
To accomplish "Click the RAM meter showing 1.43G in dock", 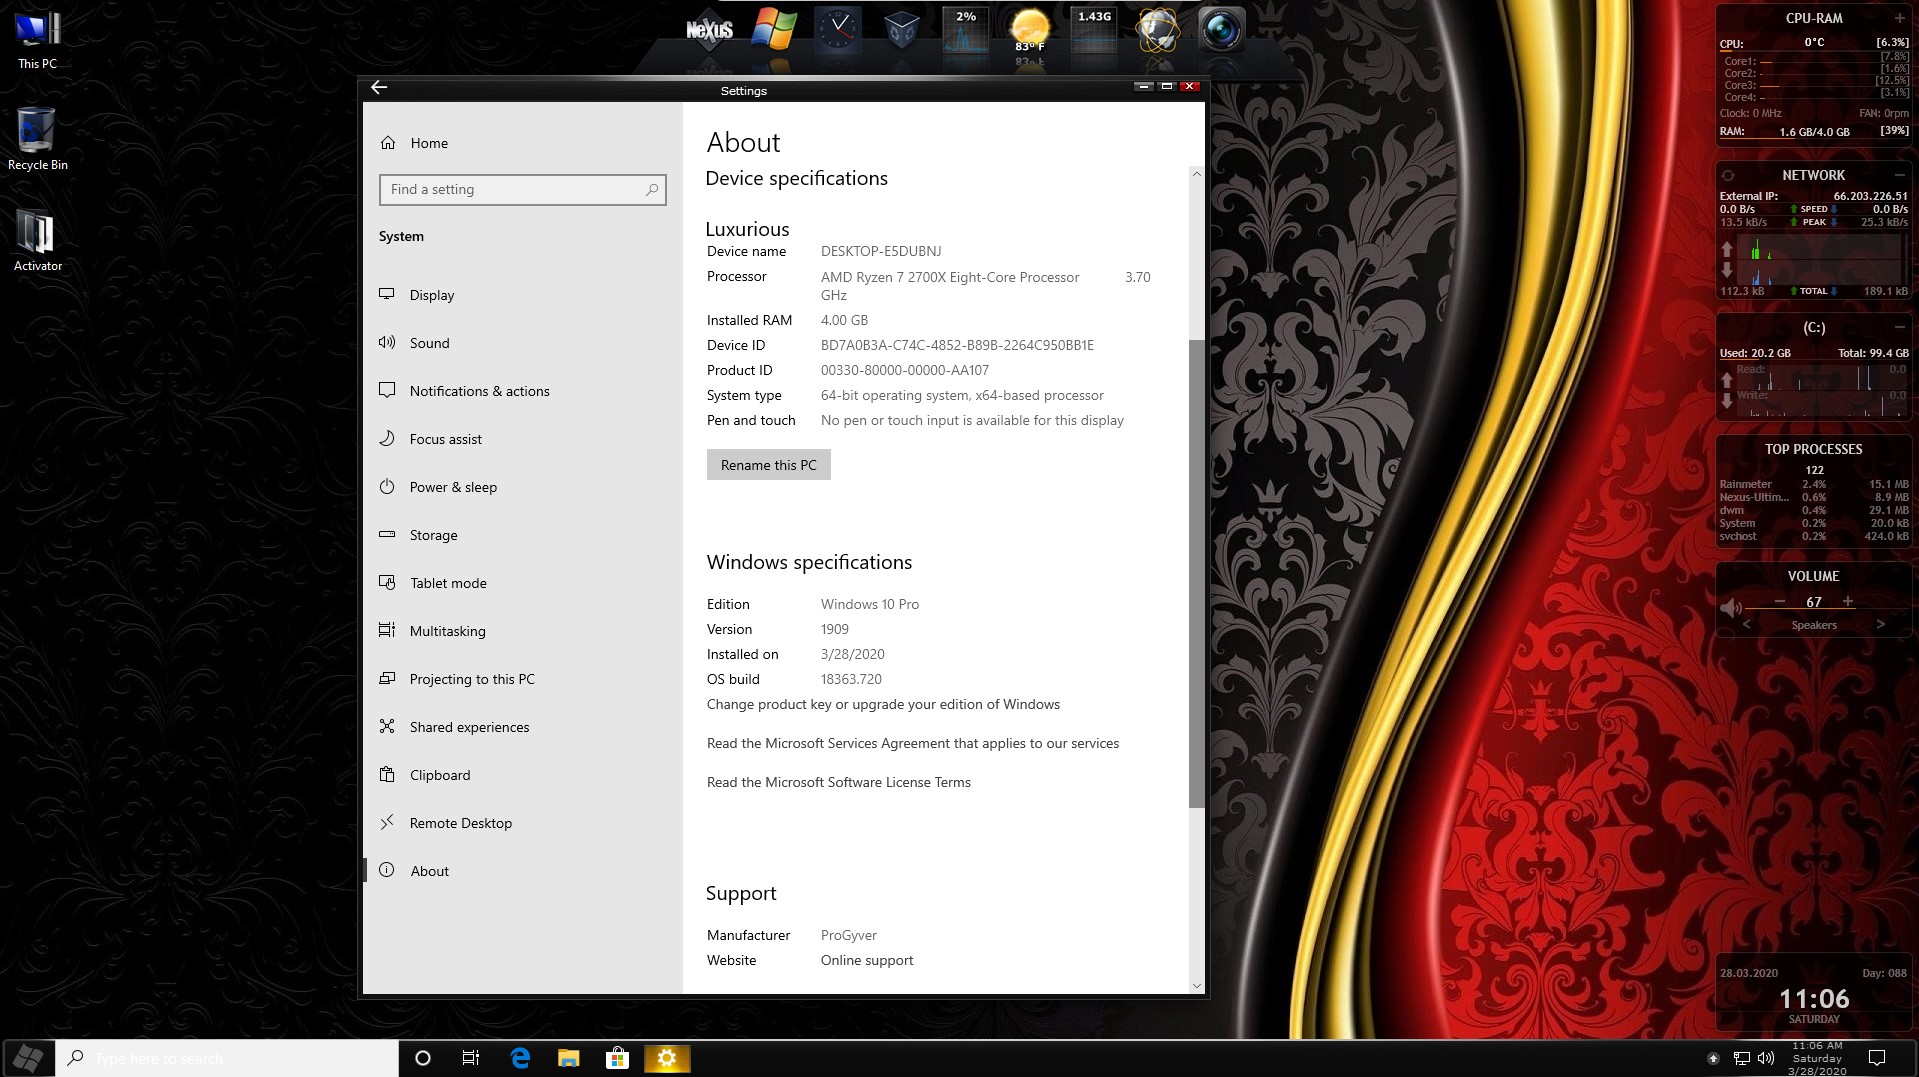I will click(x=1093, y=30).
